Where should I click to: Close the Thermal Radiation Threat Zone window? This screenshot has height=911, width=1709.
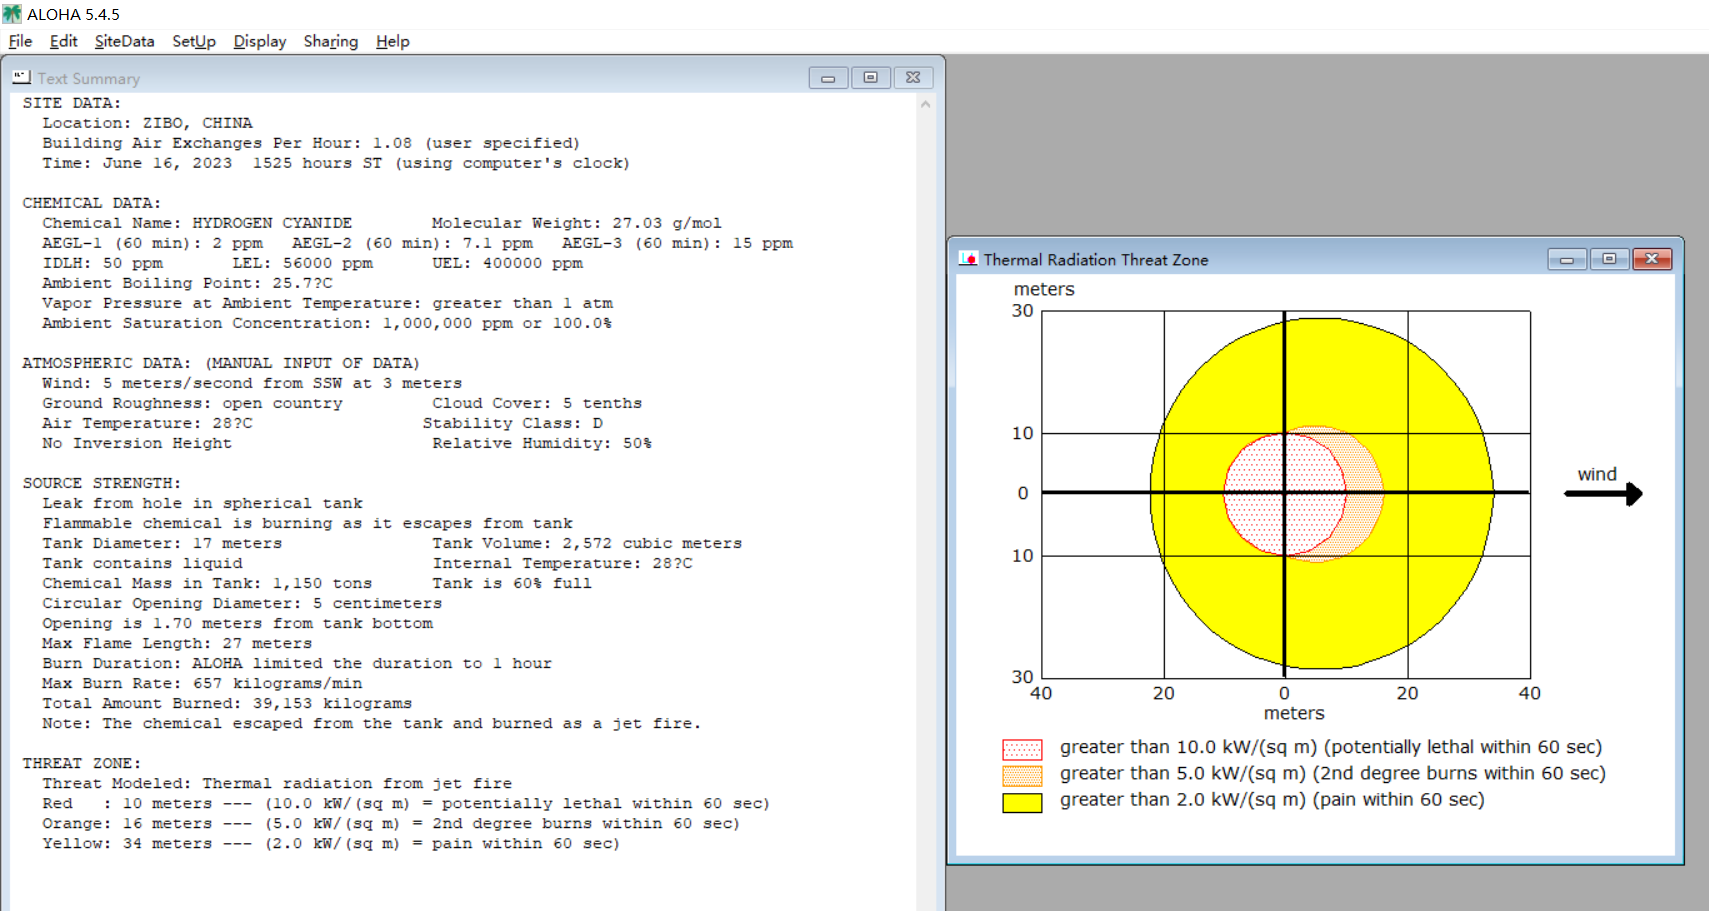(1652, 260)
